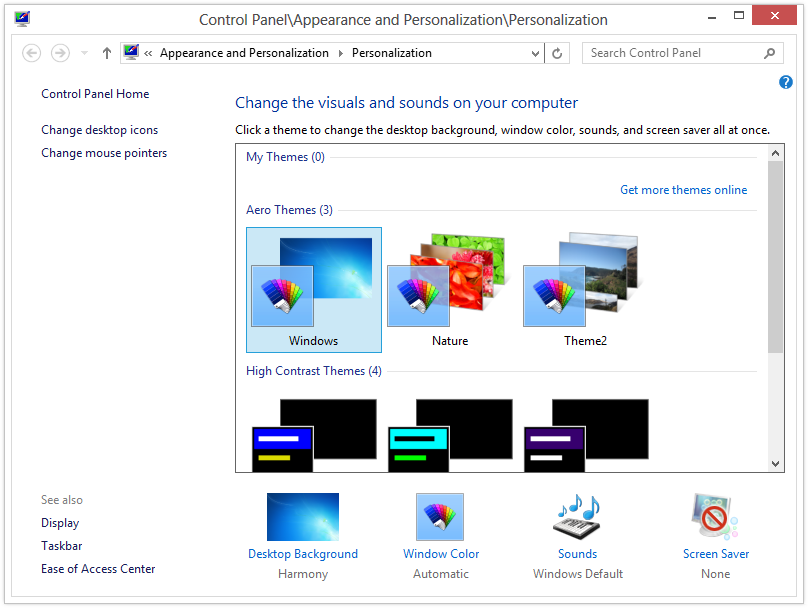Image resolution: width=808 pixels, height=608 pixels.
Task: Click theme list scroll down arrow
Action: pyautogui.click(x=775, y=463)
